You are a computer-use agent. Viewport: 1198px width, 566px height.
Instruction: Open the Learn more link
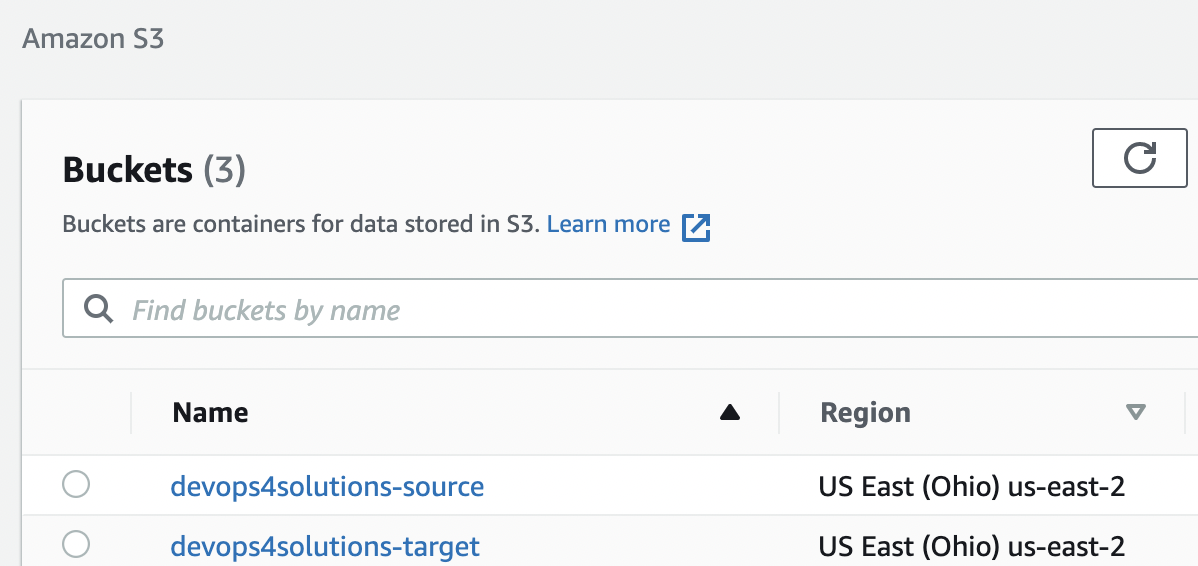click(x=608, y=224)
